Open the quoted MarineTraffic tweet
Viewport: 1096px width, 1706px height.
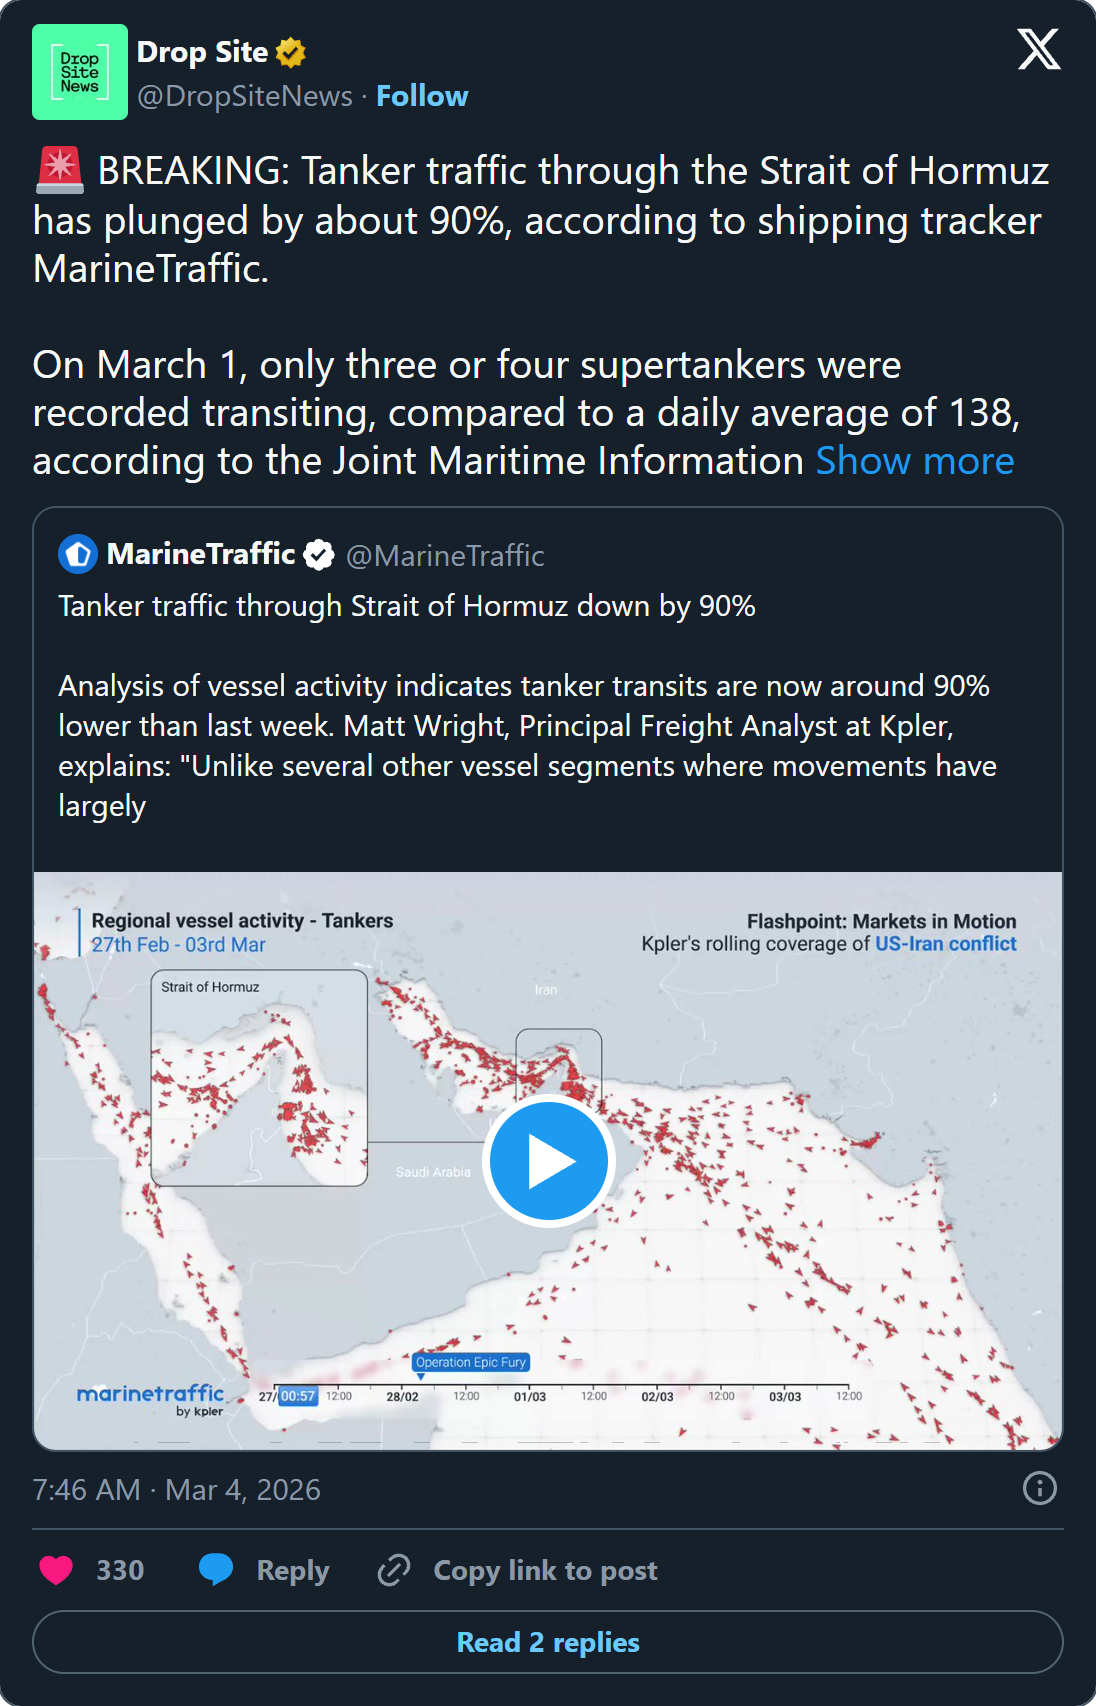click(x=548, y=700)
